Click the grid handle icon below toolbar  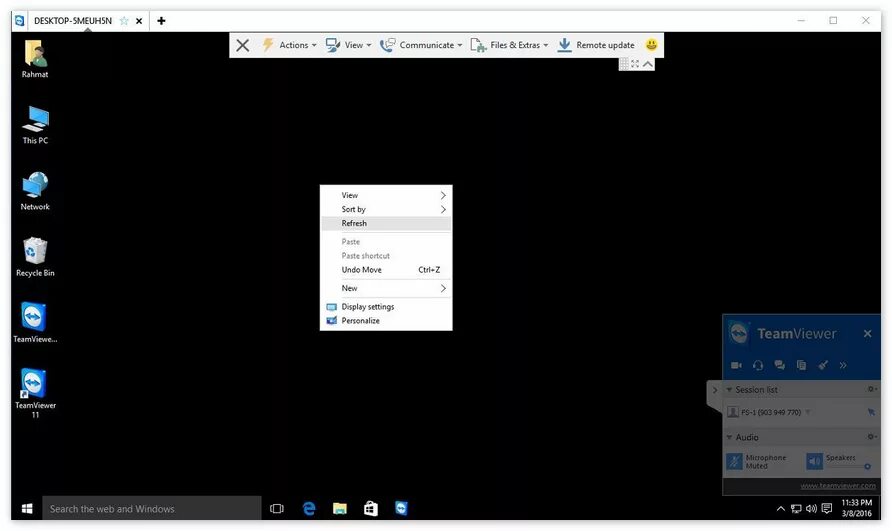[x=624, y=64]
